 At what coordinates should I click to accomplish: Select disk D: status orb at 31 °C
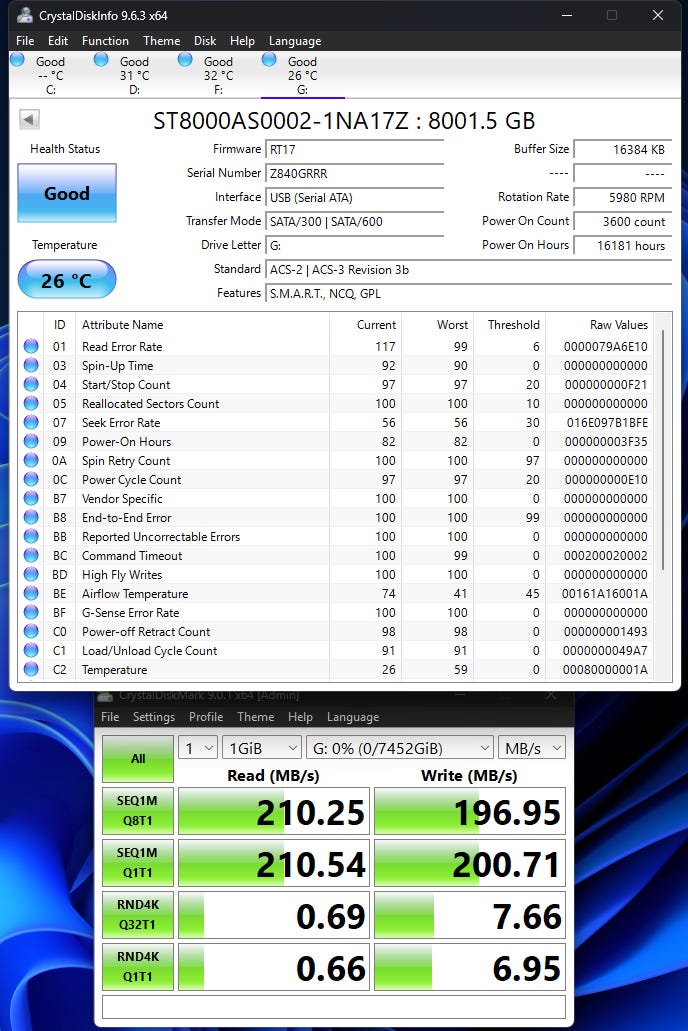[x=101, y=60]
